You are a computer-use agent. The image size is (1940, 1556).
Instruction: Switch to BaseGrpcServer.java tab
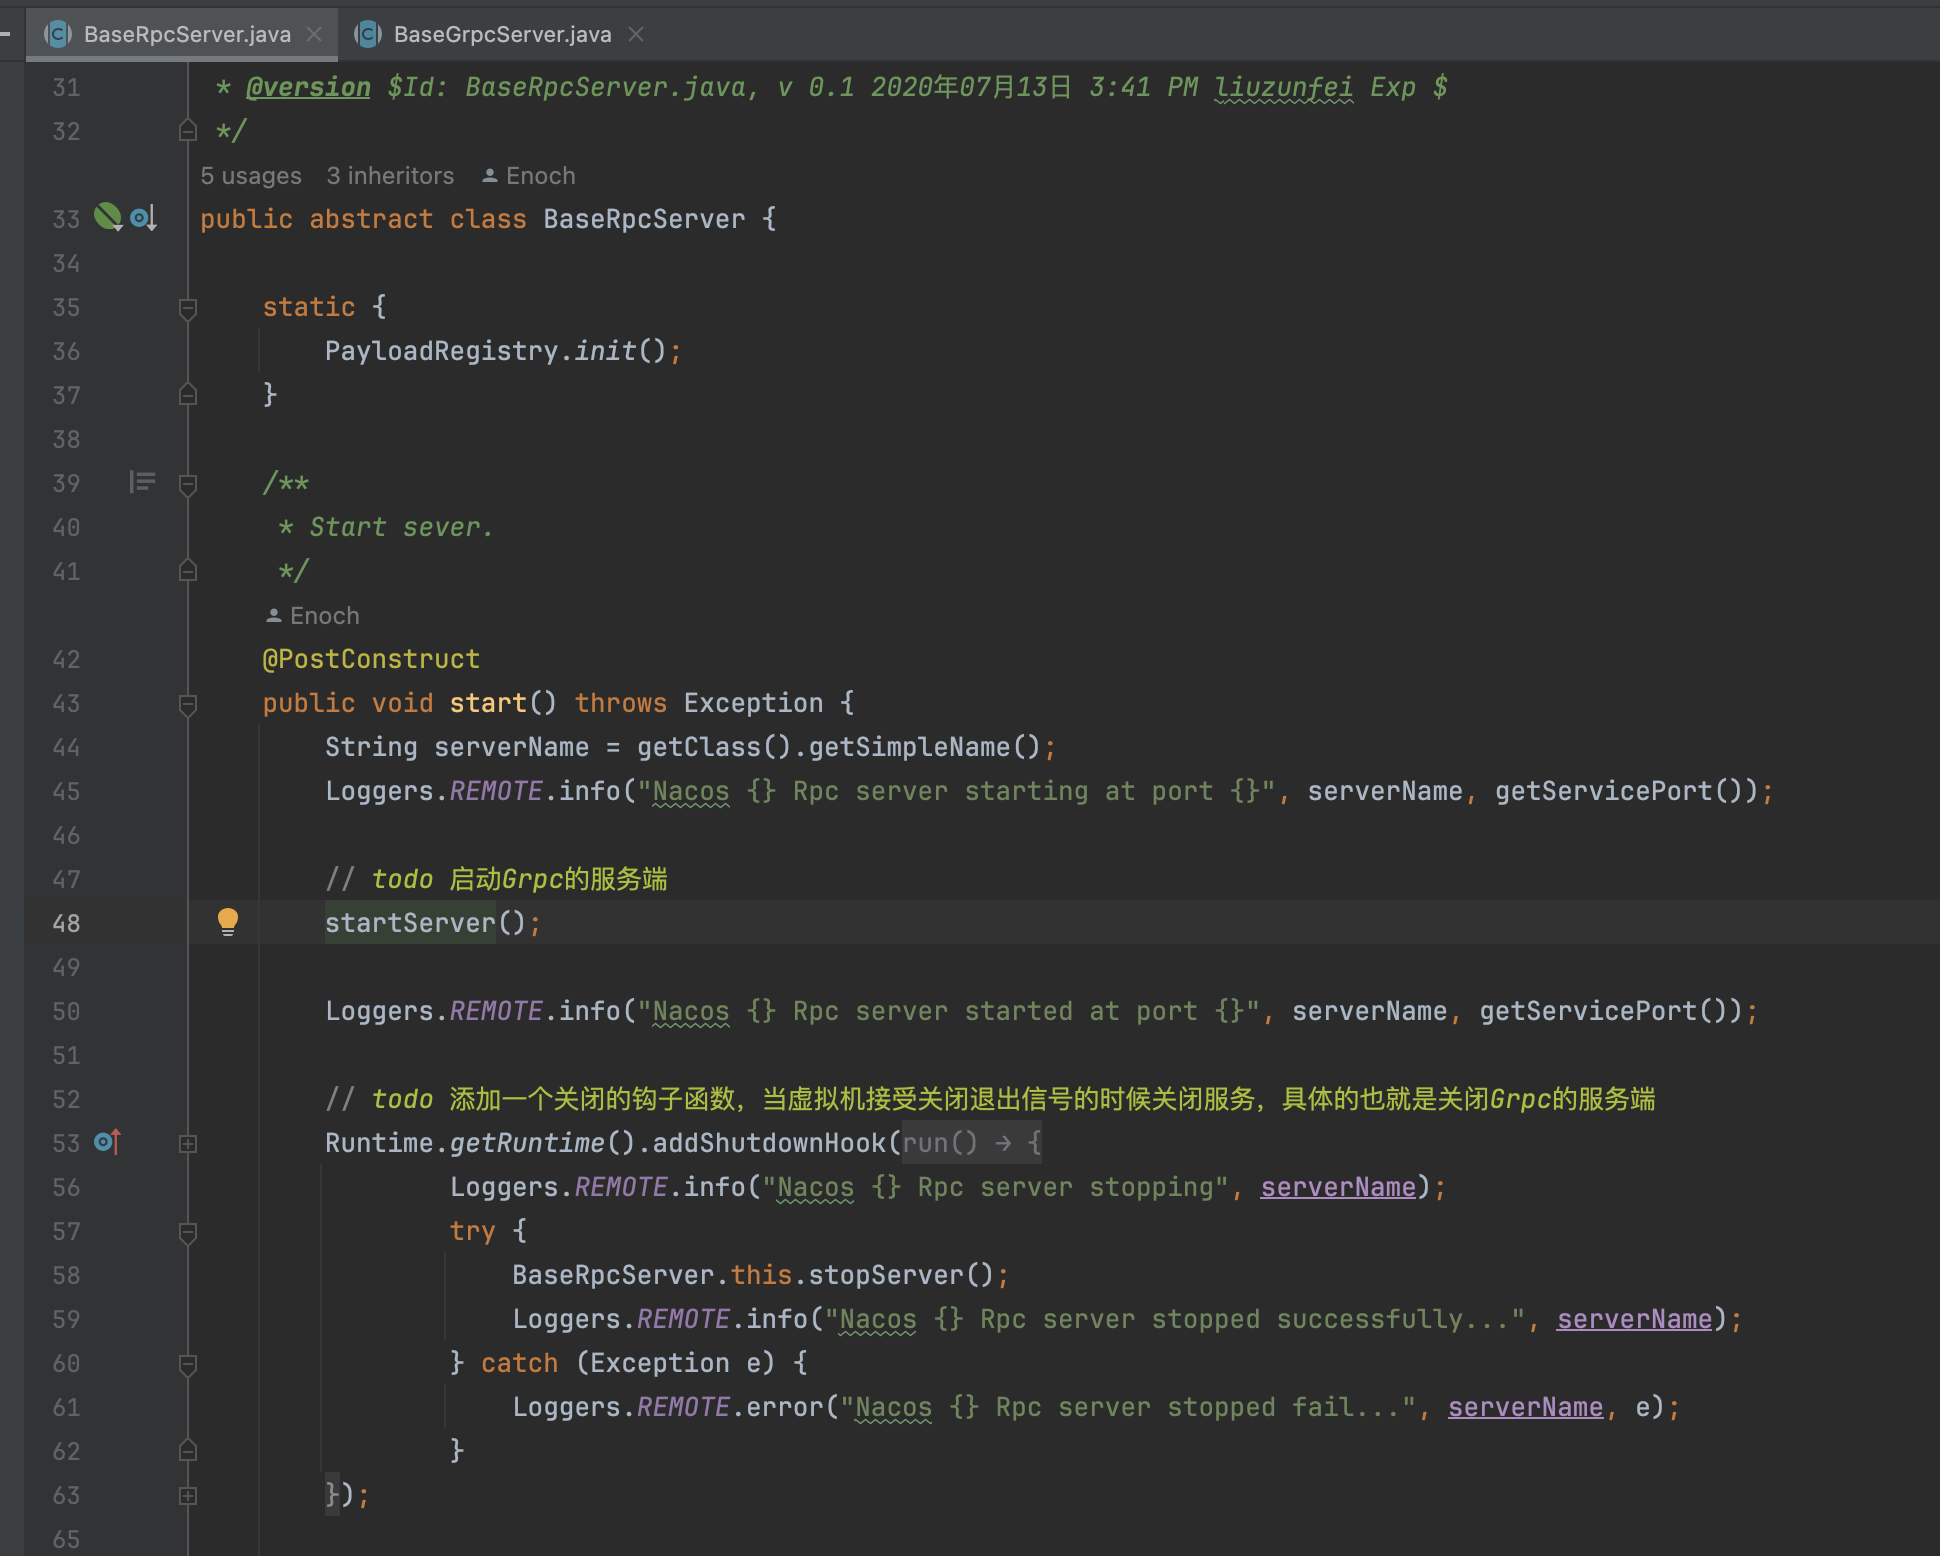502,35
